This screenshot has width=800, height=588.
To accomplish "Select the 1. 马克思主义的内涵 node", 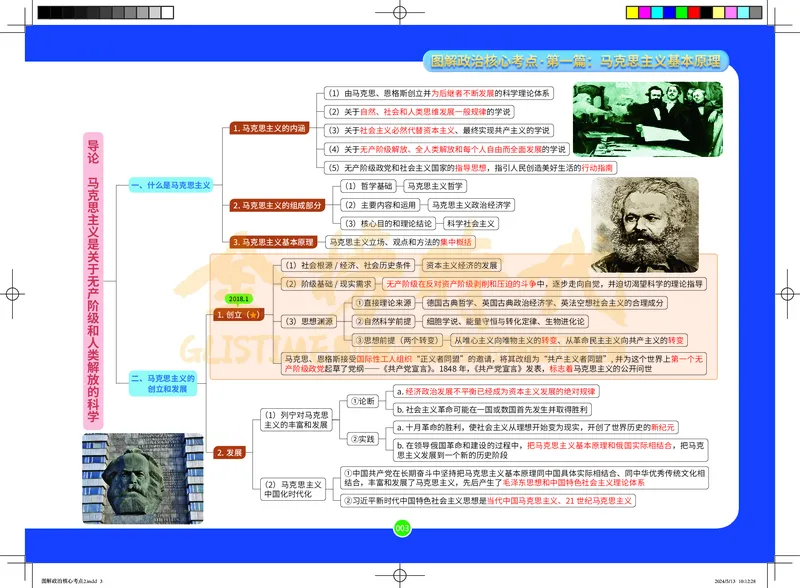I will (268, 129).
